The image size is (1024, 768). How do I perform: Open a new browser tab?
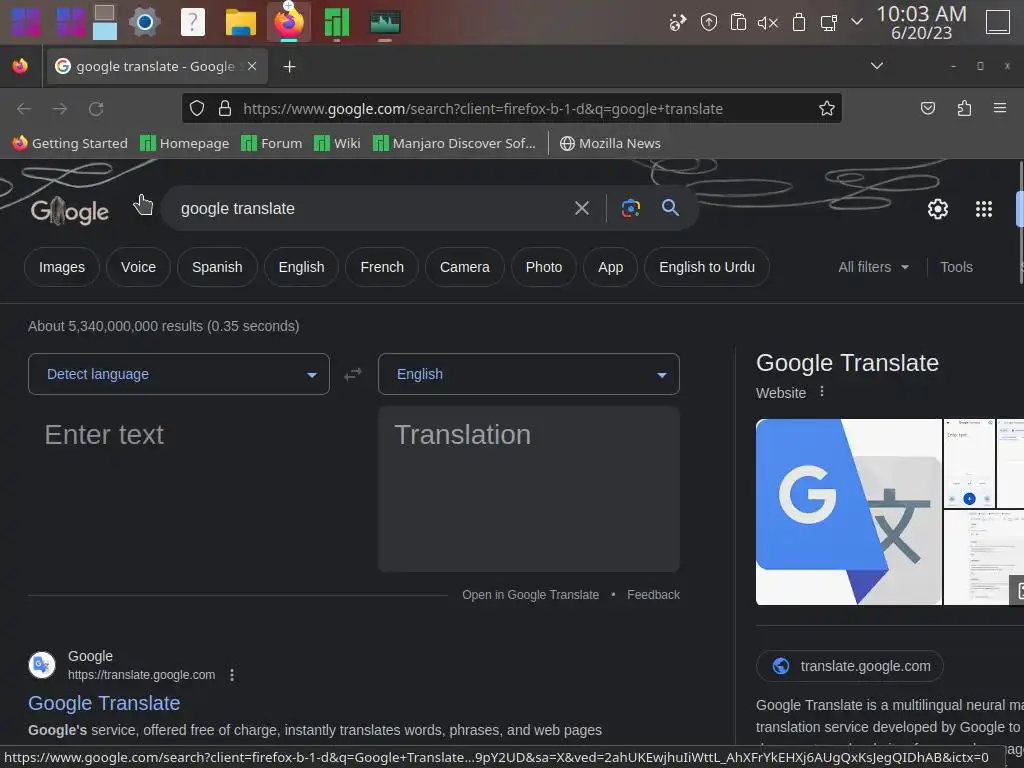[289, 67]
